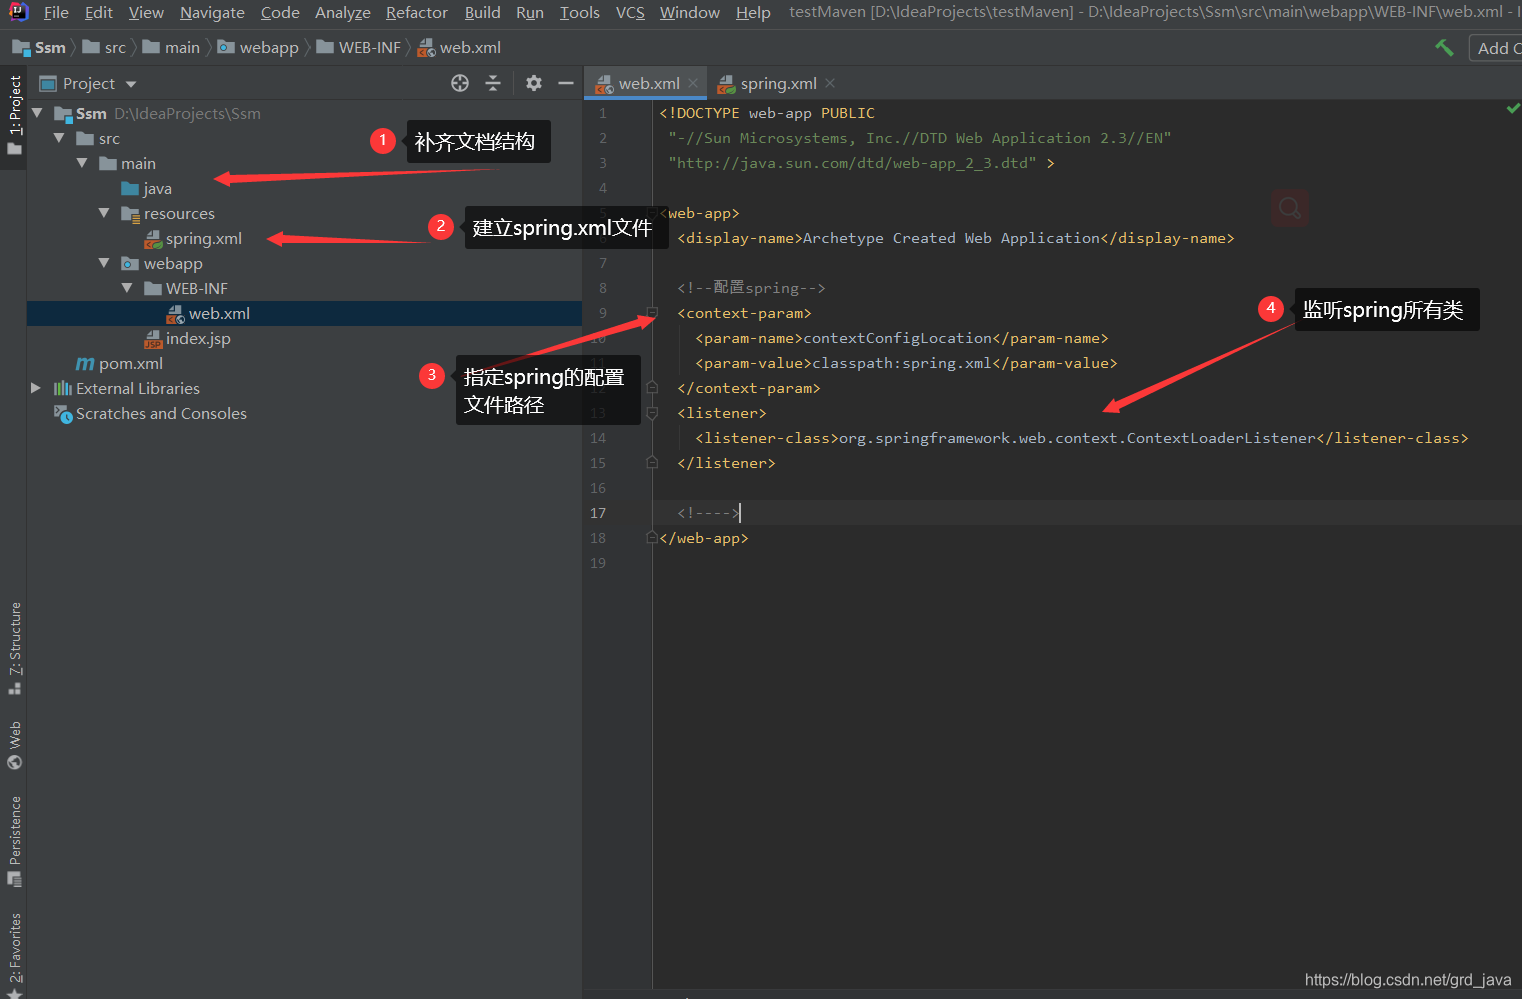Screen dimensions: 1522x999
Task: Select pom.xml file in project tree
Action: coord(120,363)
